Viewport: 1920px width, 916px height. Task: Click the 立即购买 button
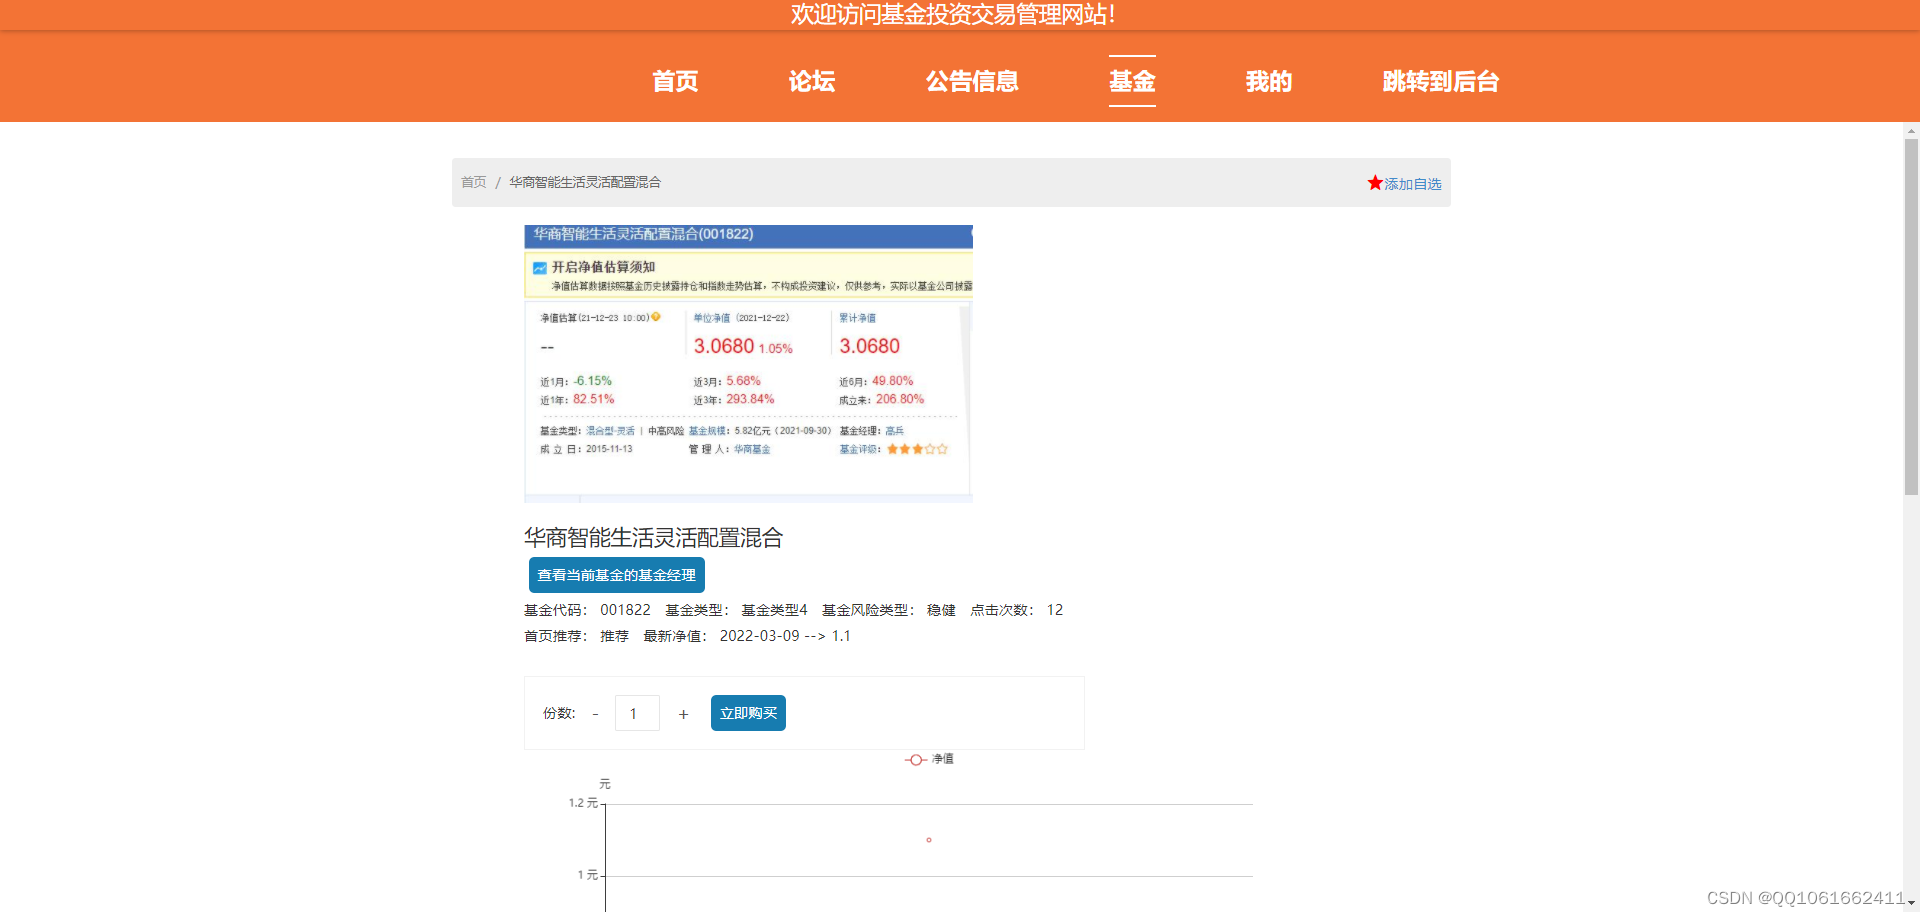pyautogui.click(x=748, y=713)
